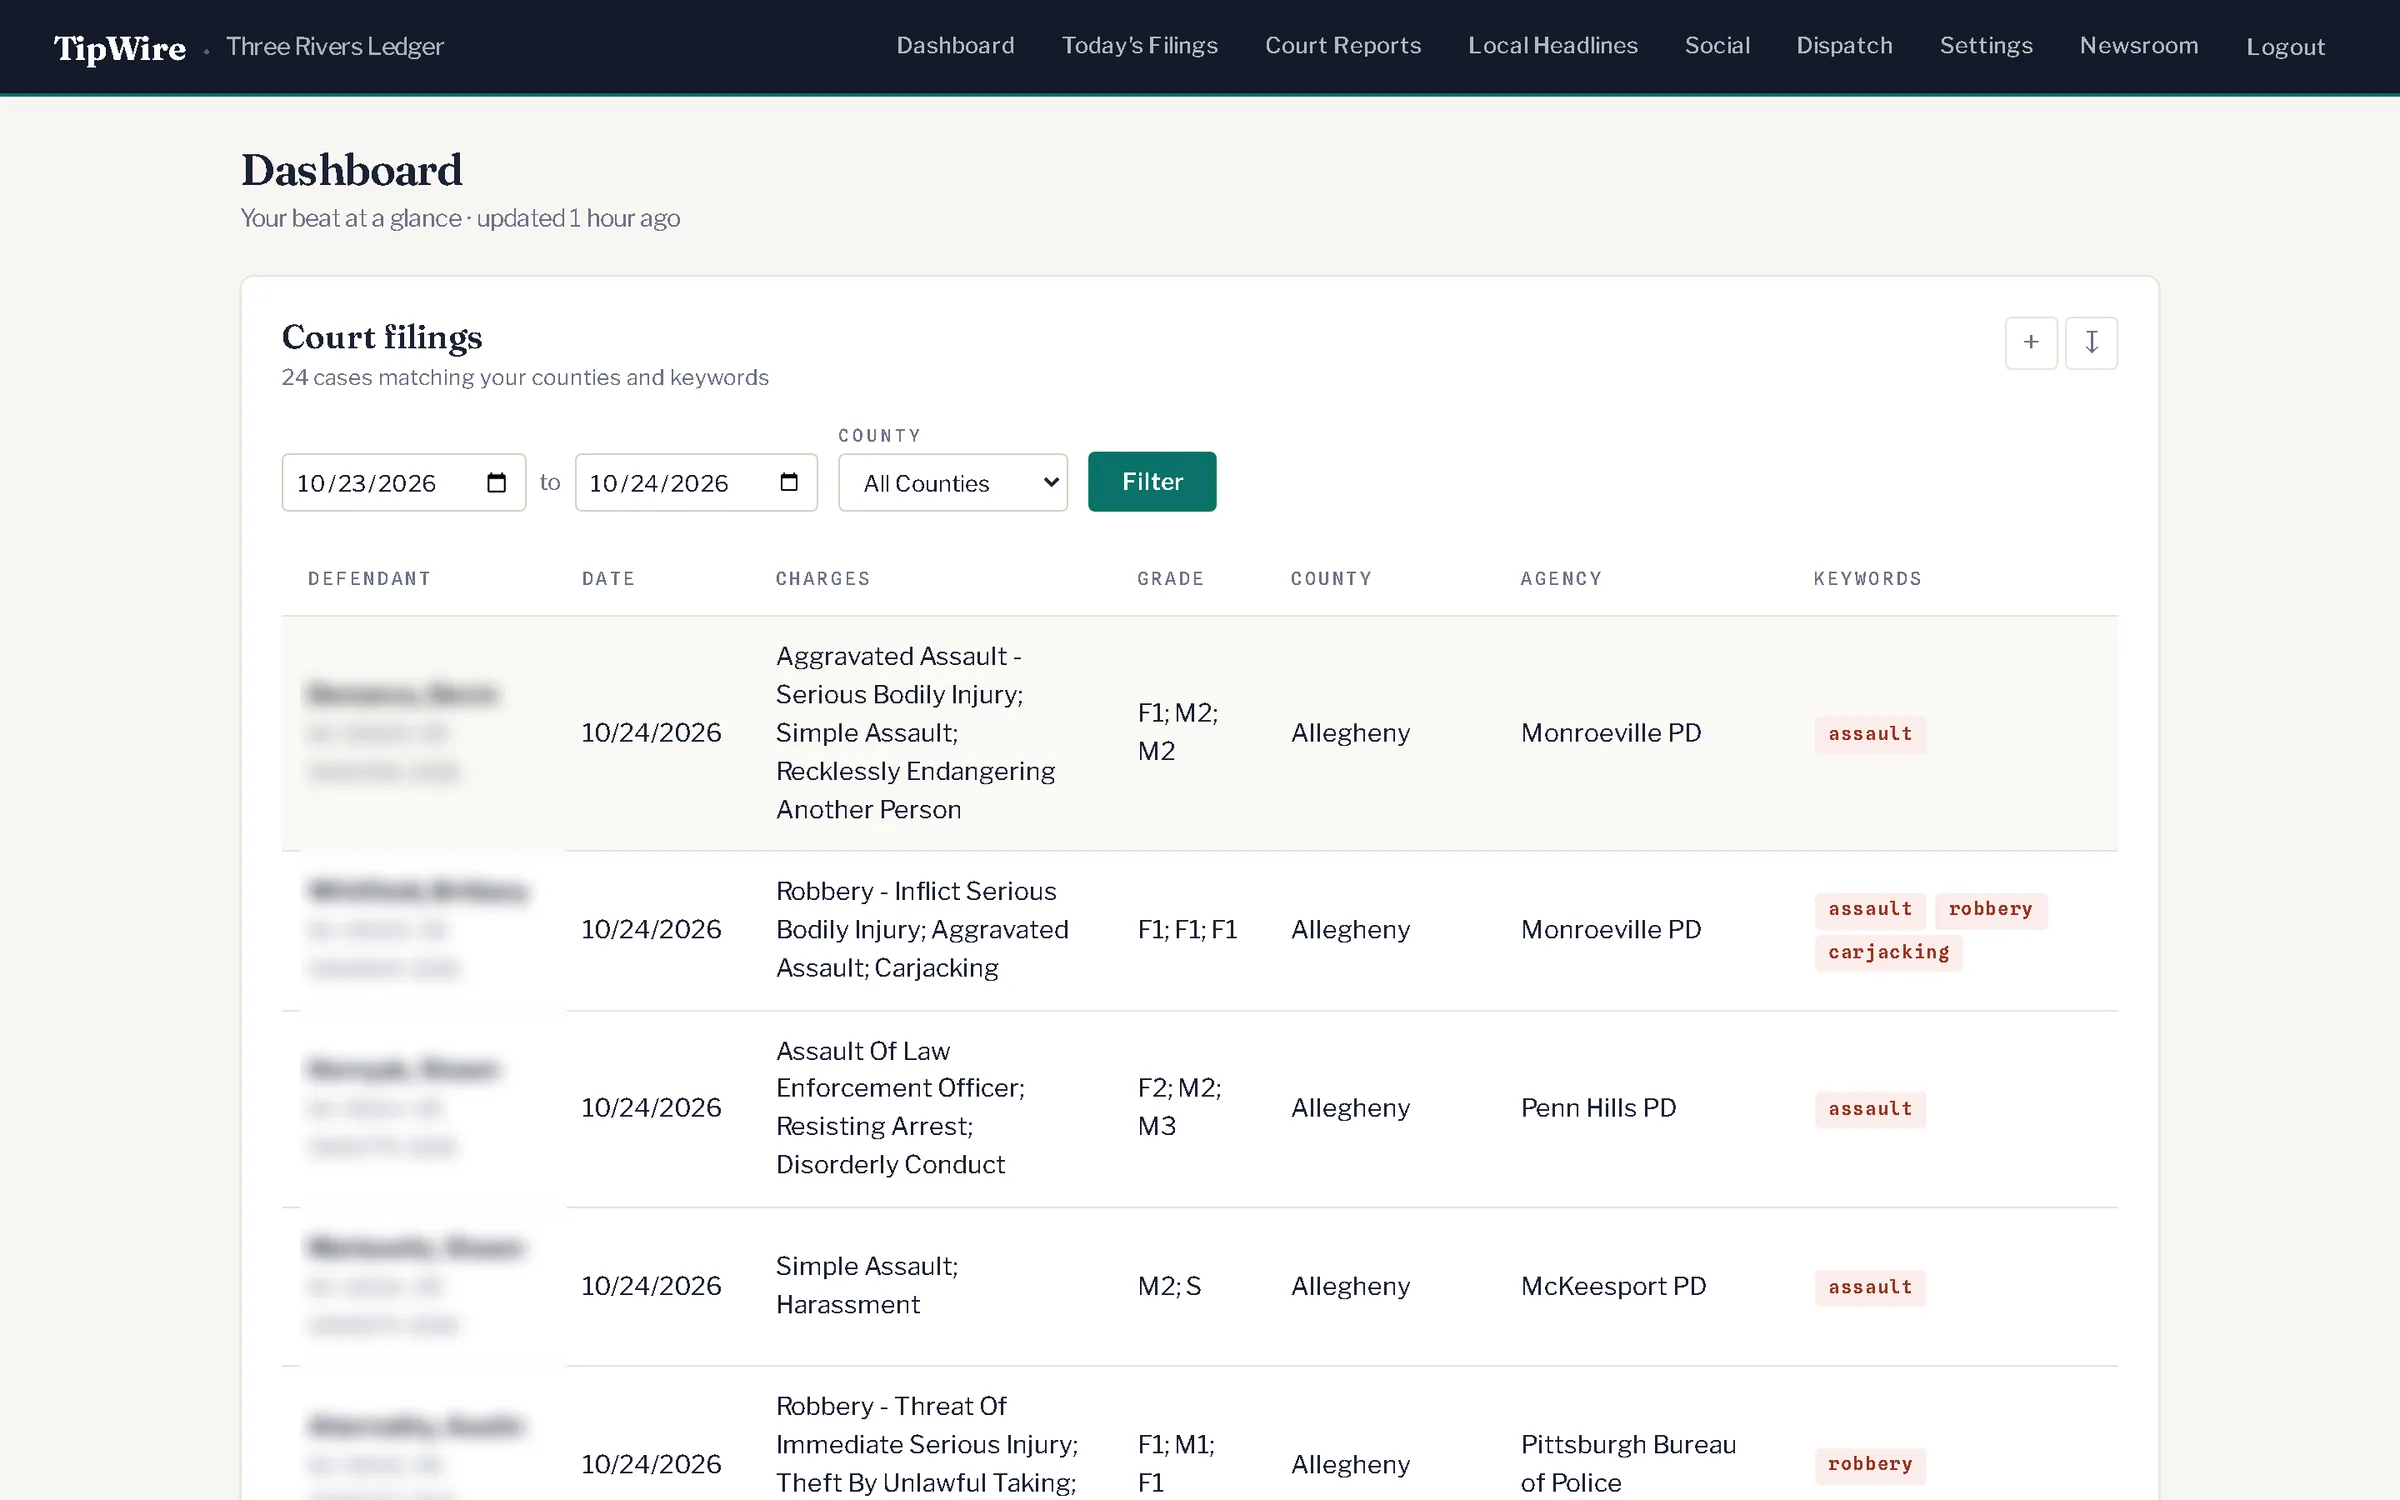Click the Date column header

pos(608,579)
